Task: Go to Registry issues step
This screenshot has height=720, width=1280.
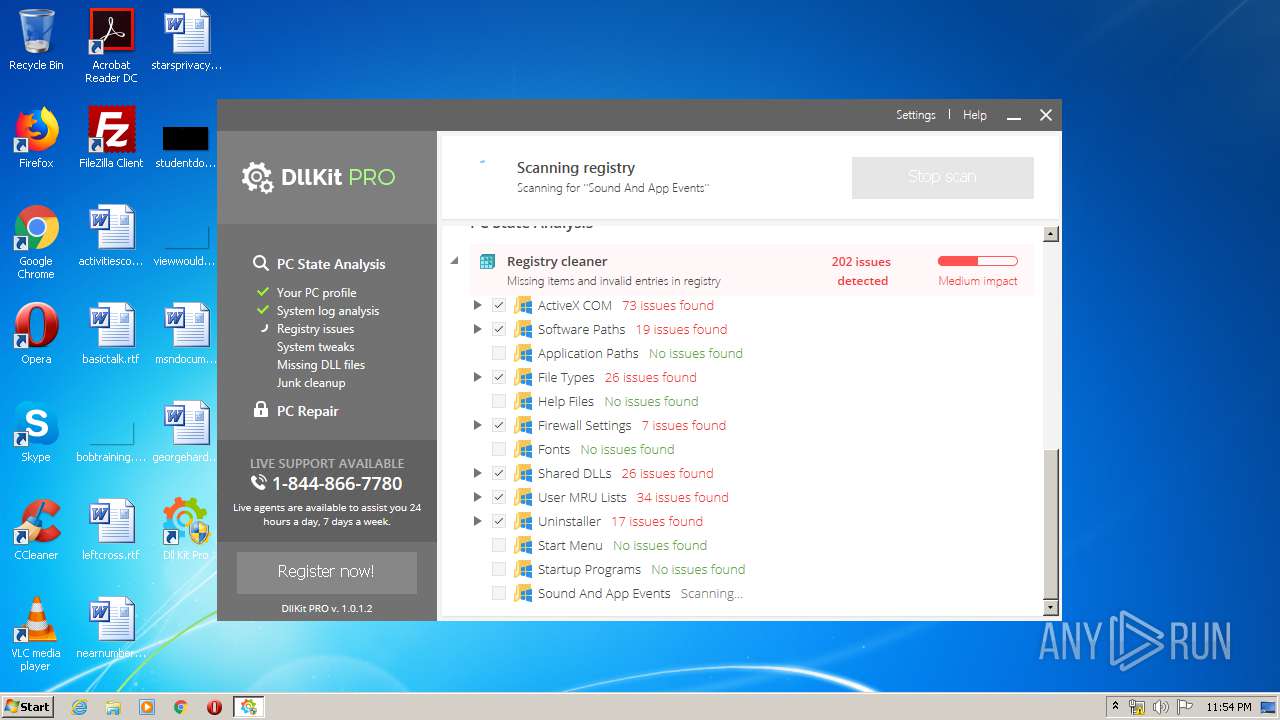Action: [315, 329]
